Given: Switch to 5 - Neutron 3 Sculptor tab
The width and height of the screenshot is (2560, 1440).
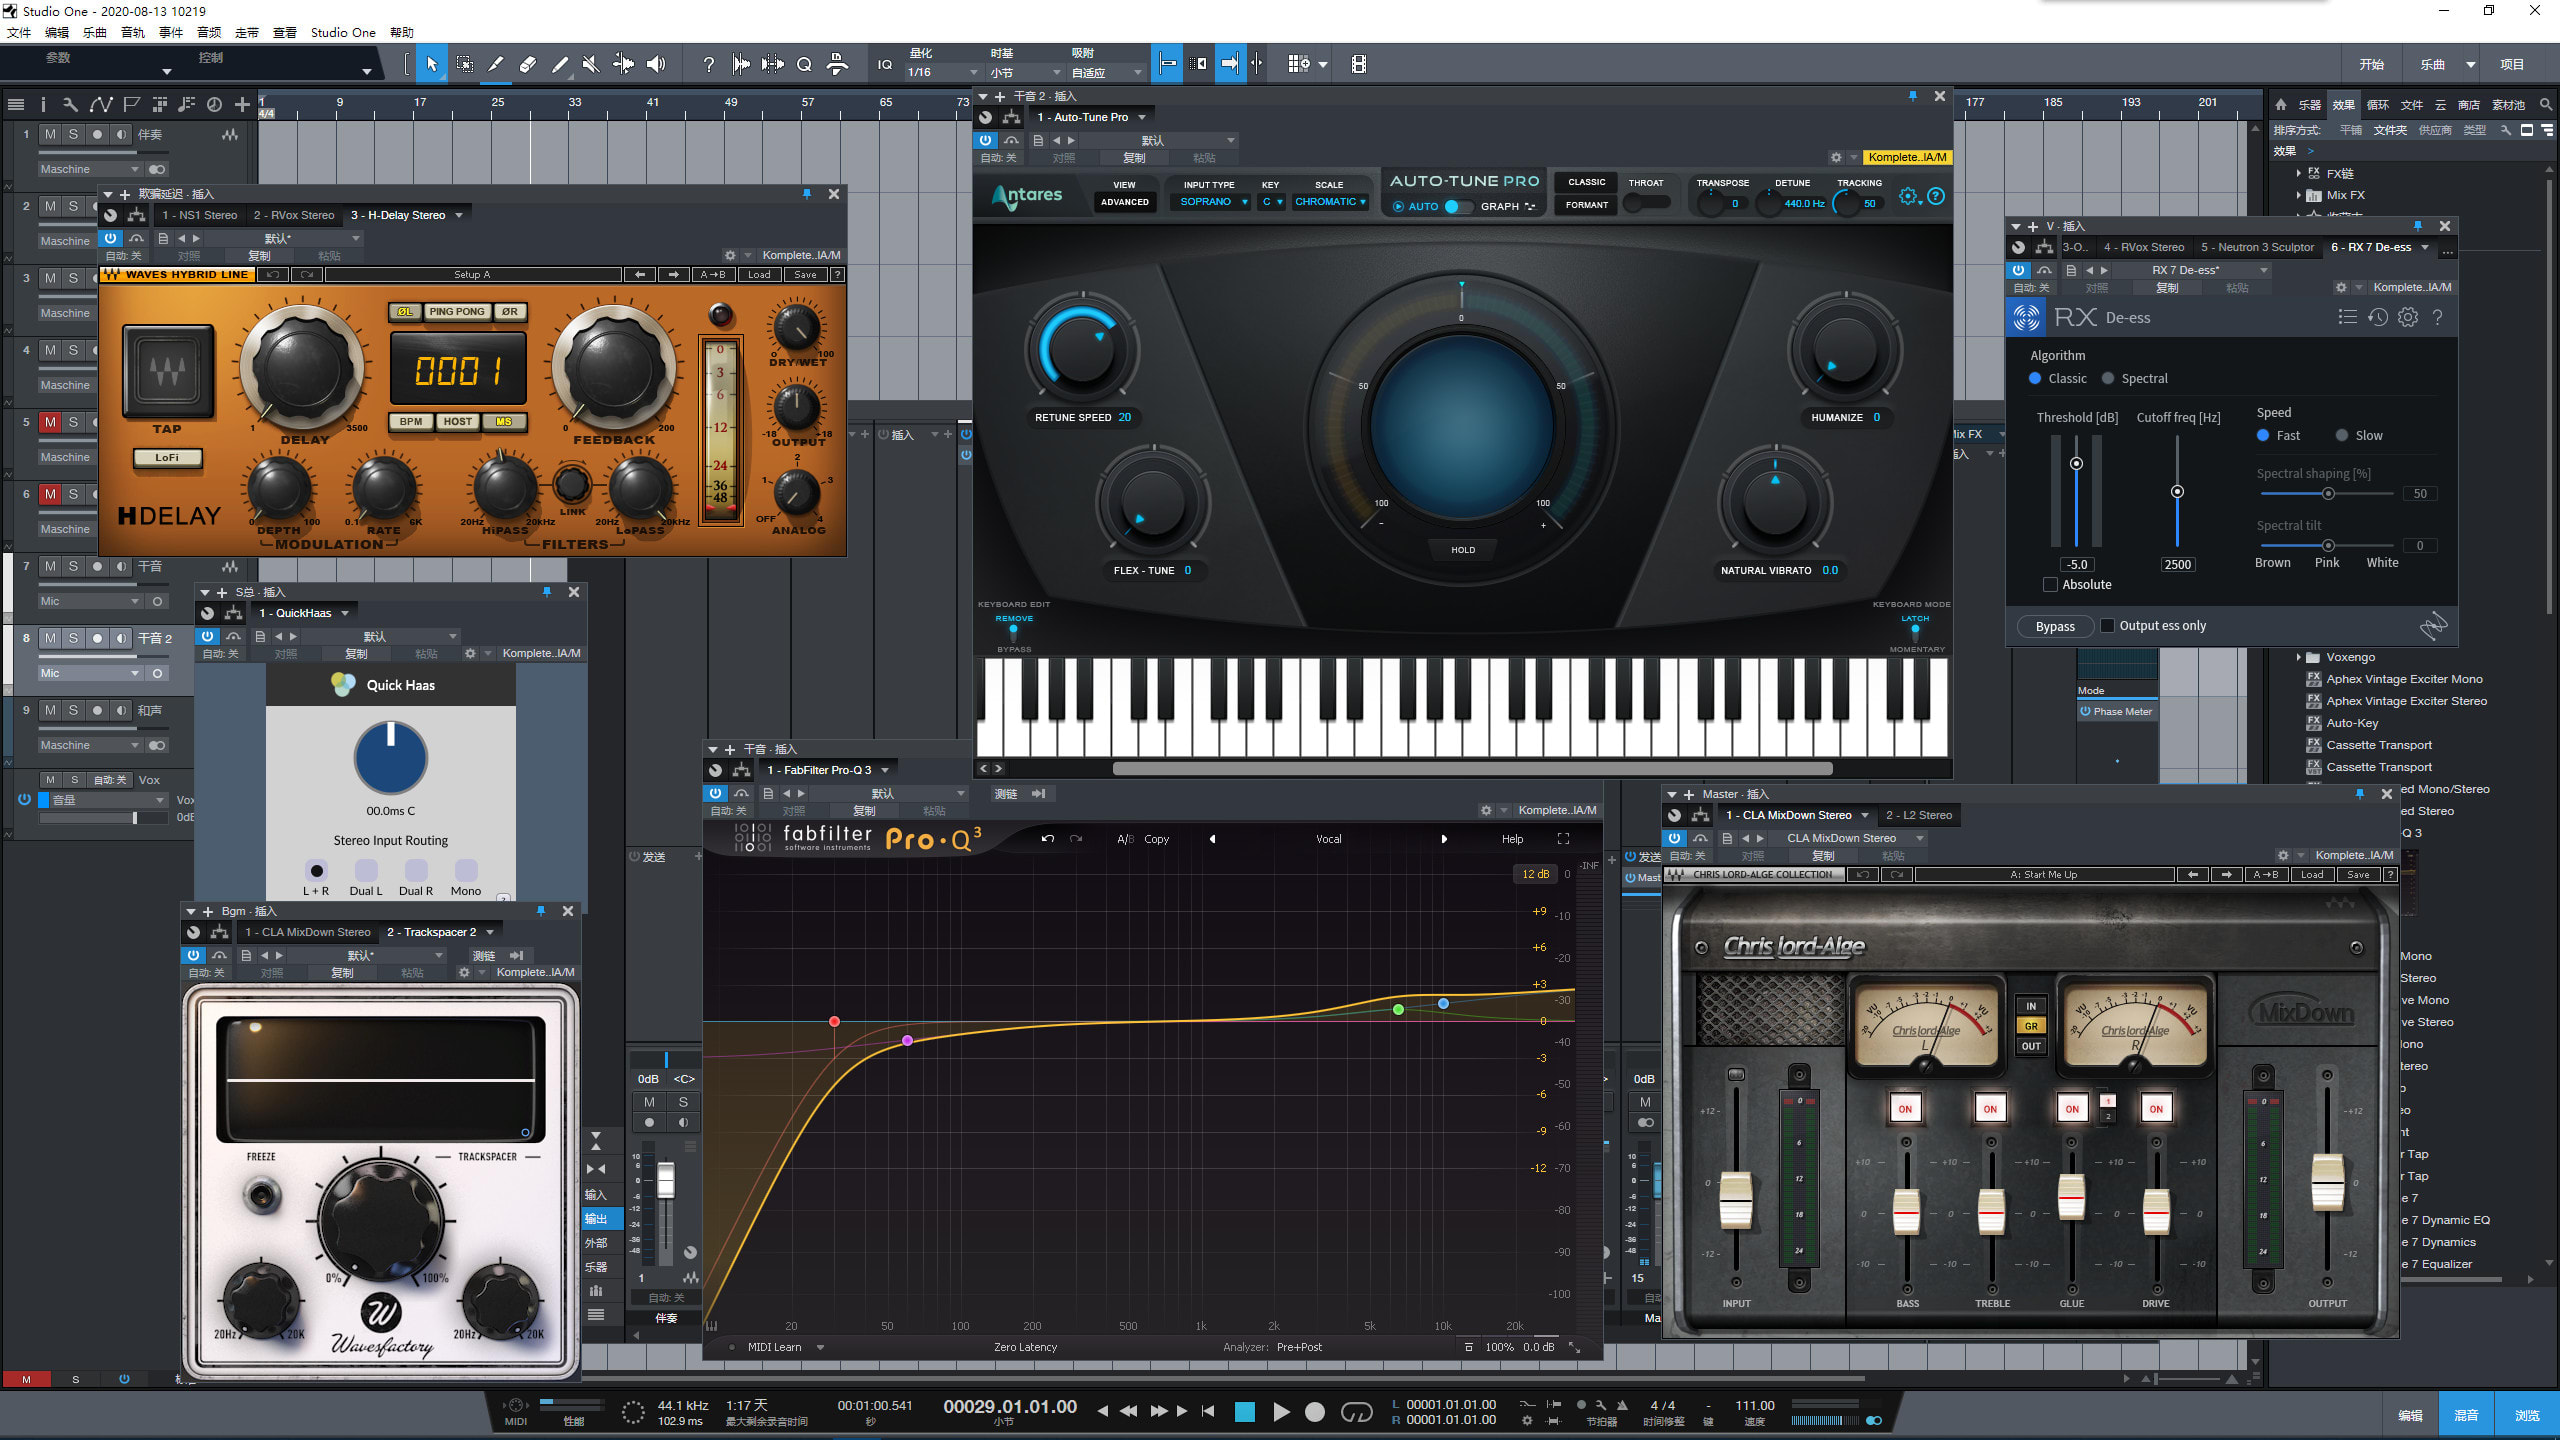Looking at the screenshot, I should pyautogui.click(x=2257, y=247).
